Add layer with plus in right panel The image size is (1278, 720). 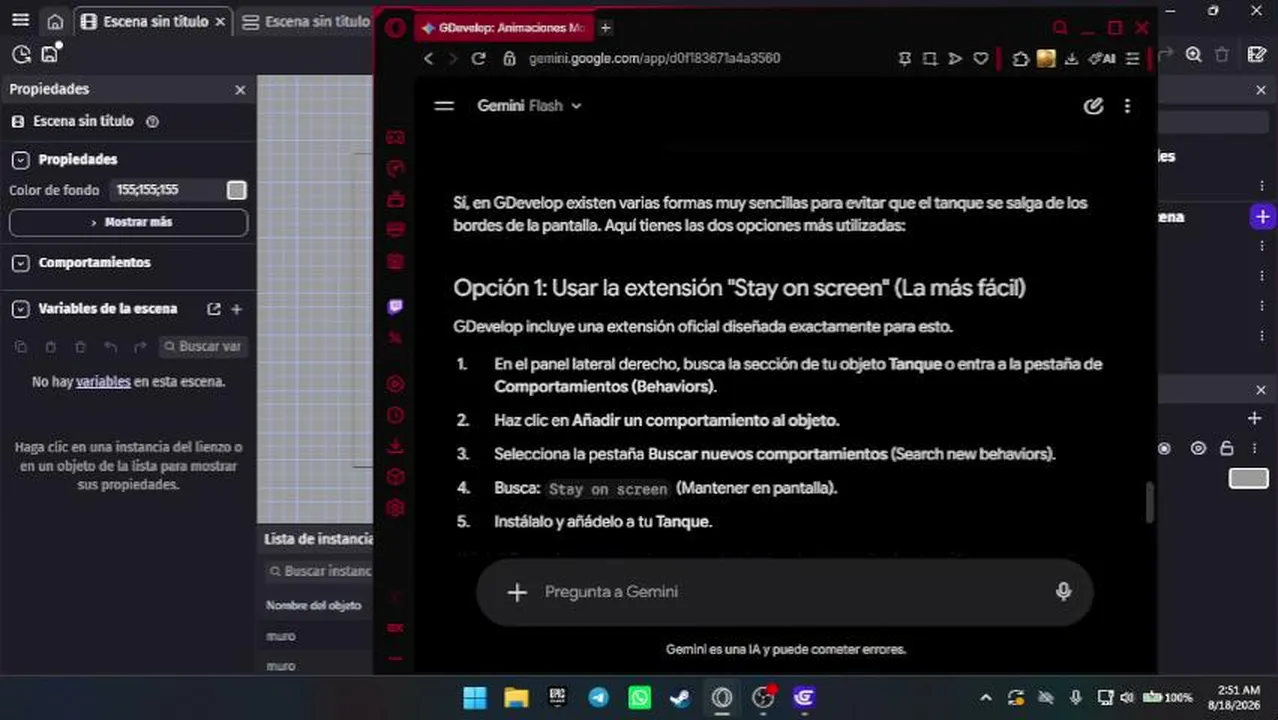1254,418
